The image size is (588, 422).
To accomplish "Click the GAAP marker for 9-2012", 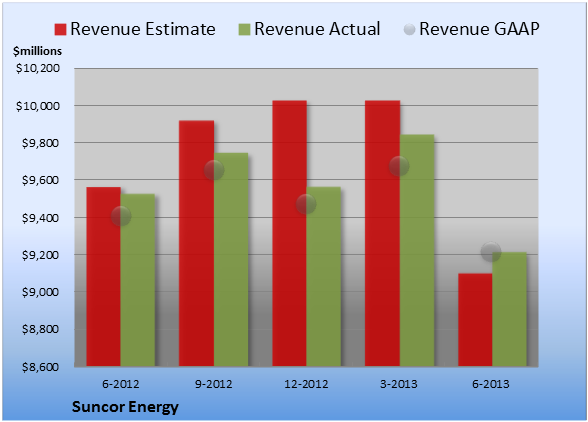I will click(x=214, y=170).
